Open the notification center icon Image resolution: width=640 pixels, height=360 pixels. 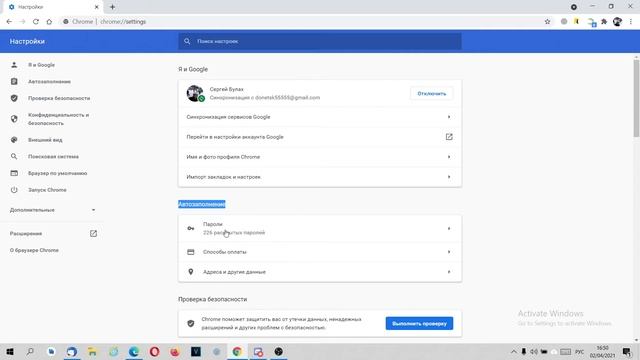click(x=627, y=351)
